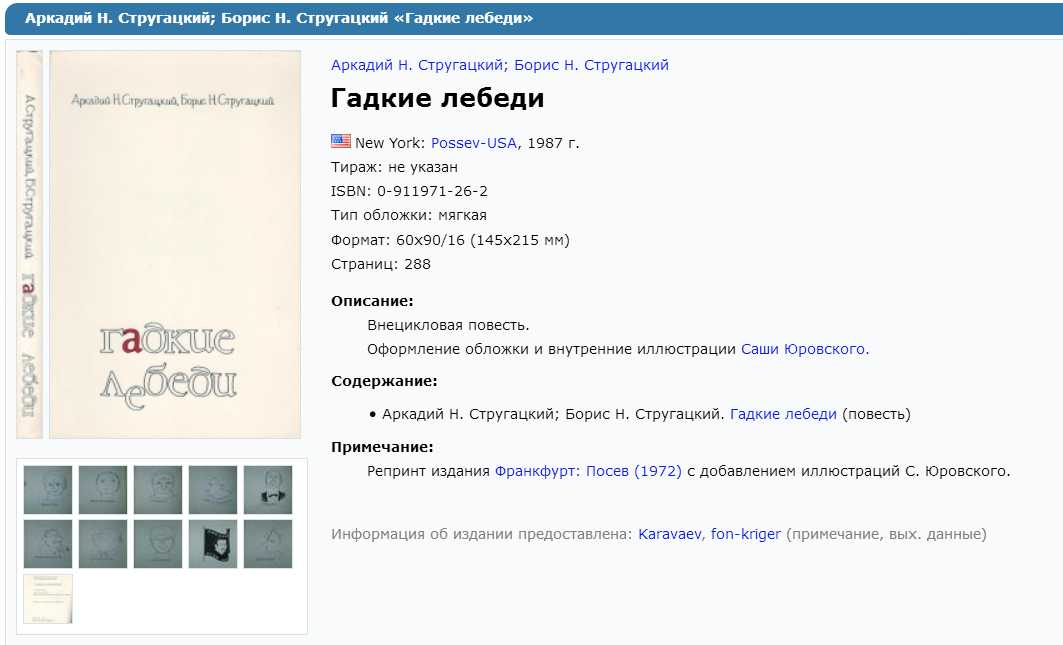The height and width of the screenshot is (645, 1063).
Task: Click the main heading Гадкие лебеди
Action: pos(438,98)
